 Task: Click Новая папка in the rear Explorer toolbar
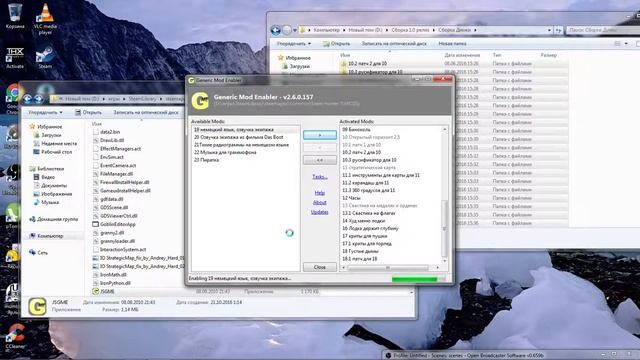click(452, 43)
